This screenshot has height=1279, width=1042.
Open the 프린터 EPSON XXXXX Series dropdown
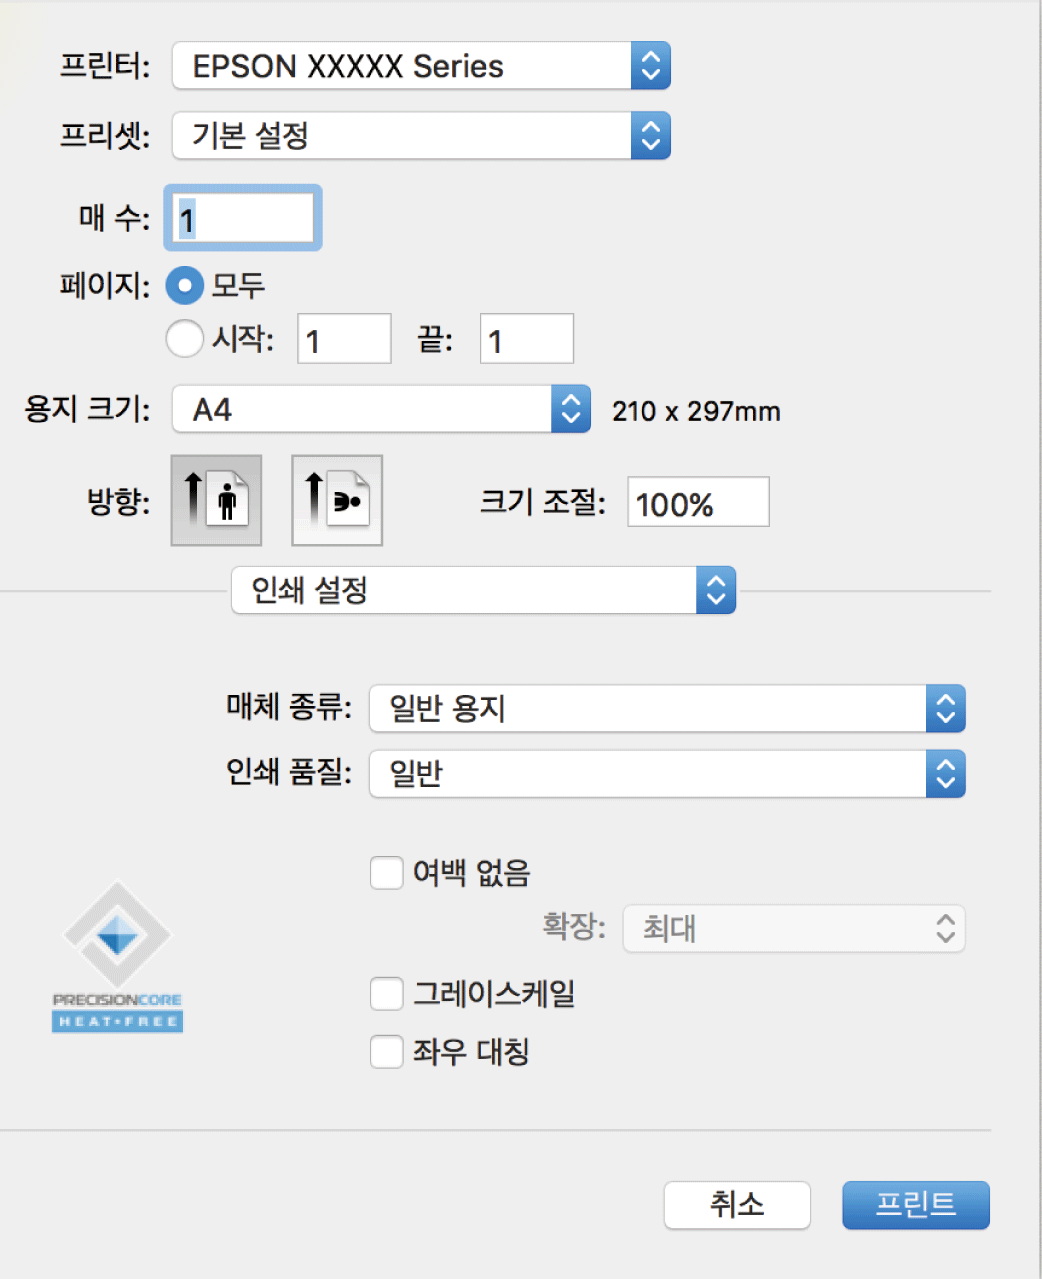tap(421, 66)
